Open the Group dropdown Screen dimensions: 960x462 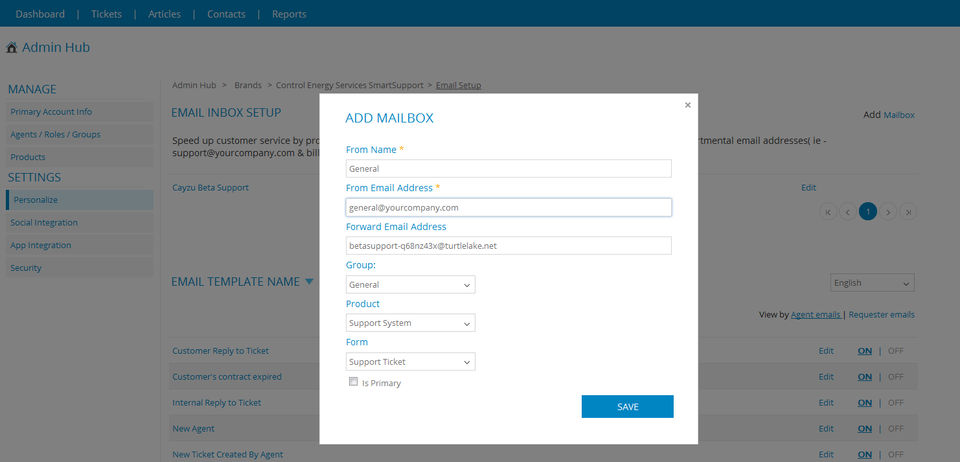point(410,285)
